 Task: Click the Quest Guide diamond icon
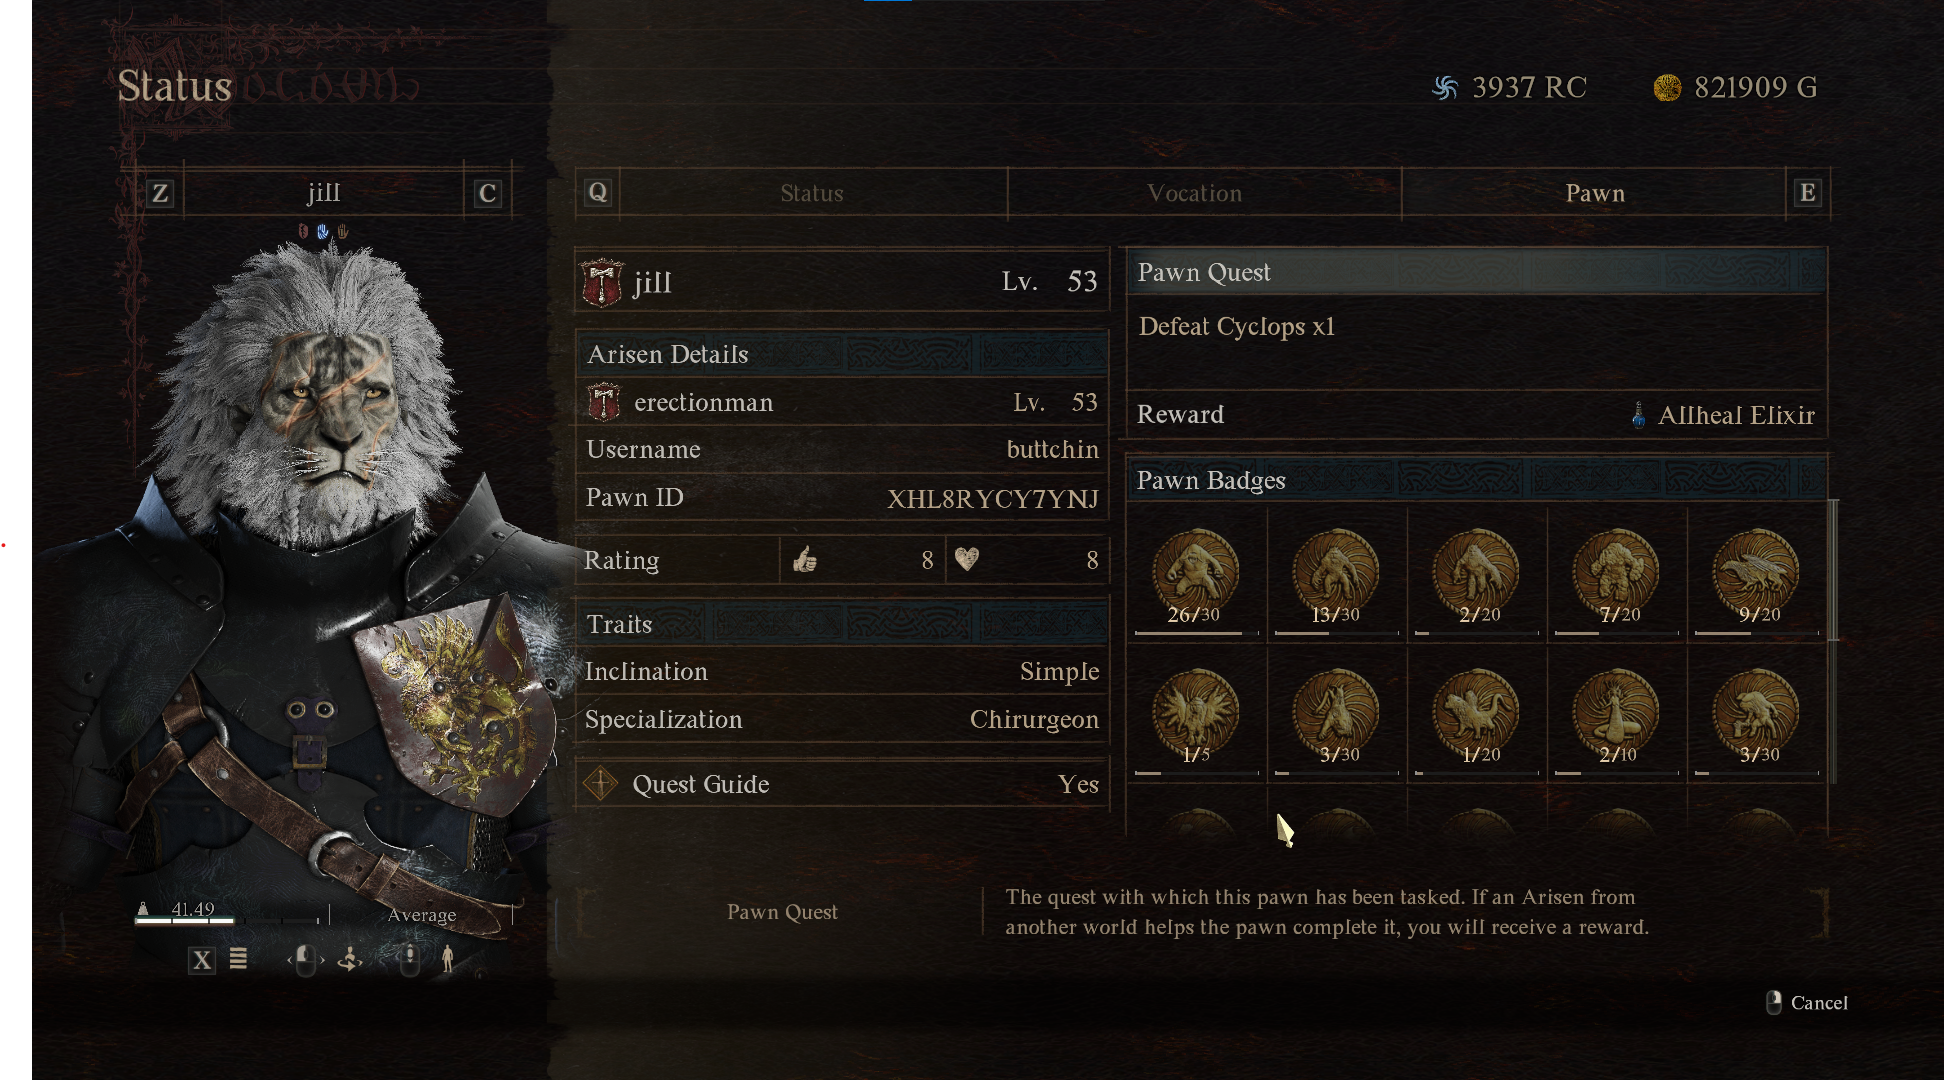[601, 783]
